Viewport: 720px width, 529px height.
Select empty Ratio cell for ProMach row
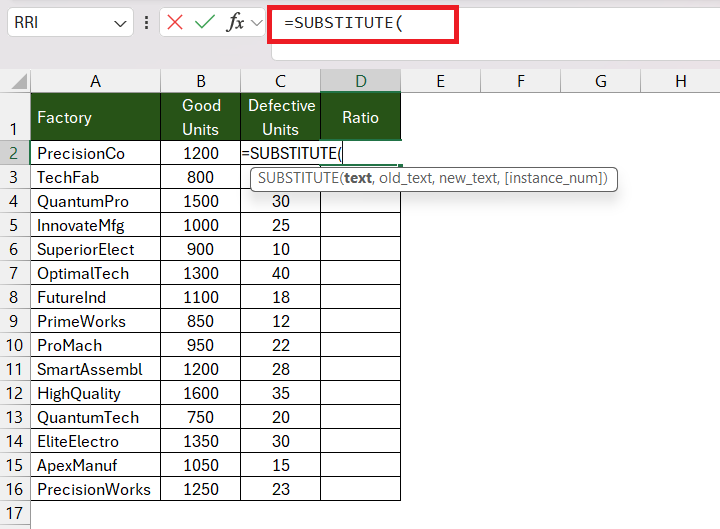point(360,345)
